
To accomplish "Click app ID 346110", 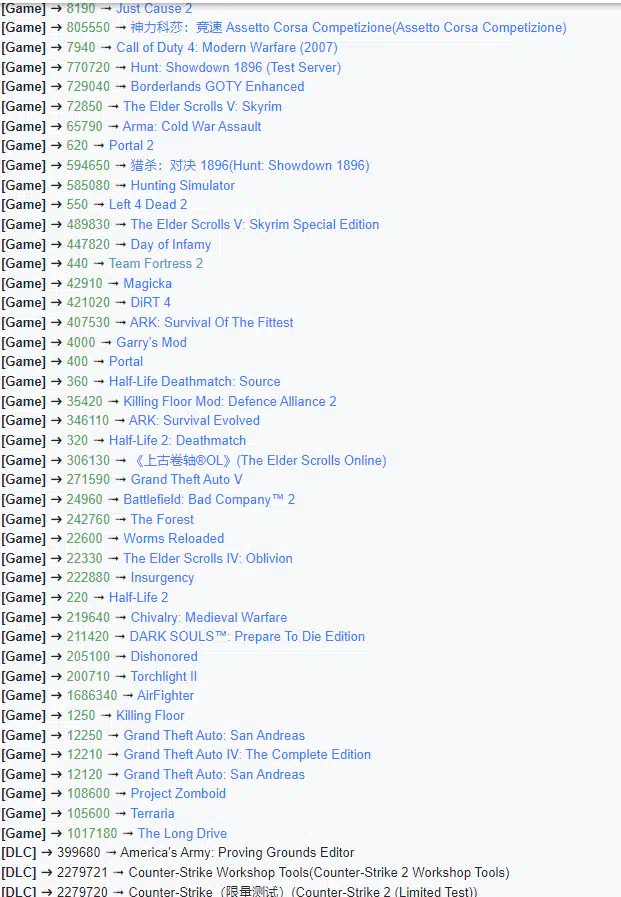I will [87, 420].
